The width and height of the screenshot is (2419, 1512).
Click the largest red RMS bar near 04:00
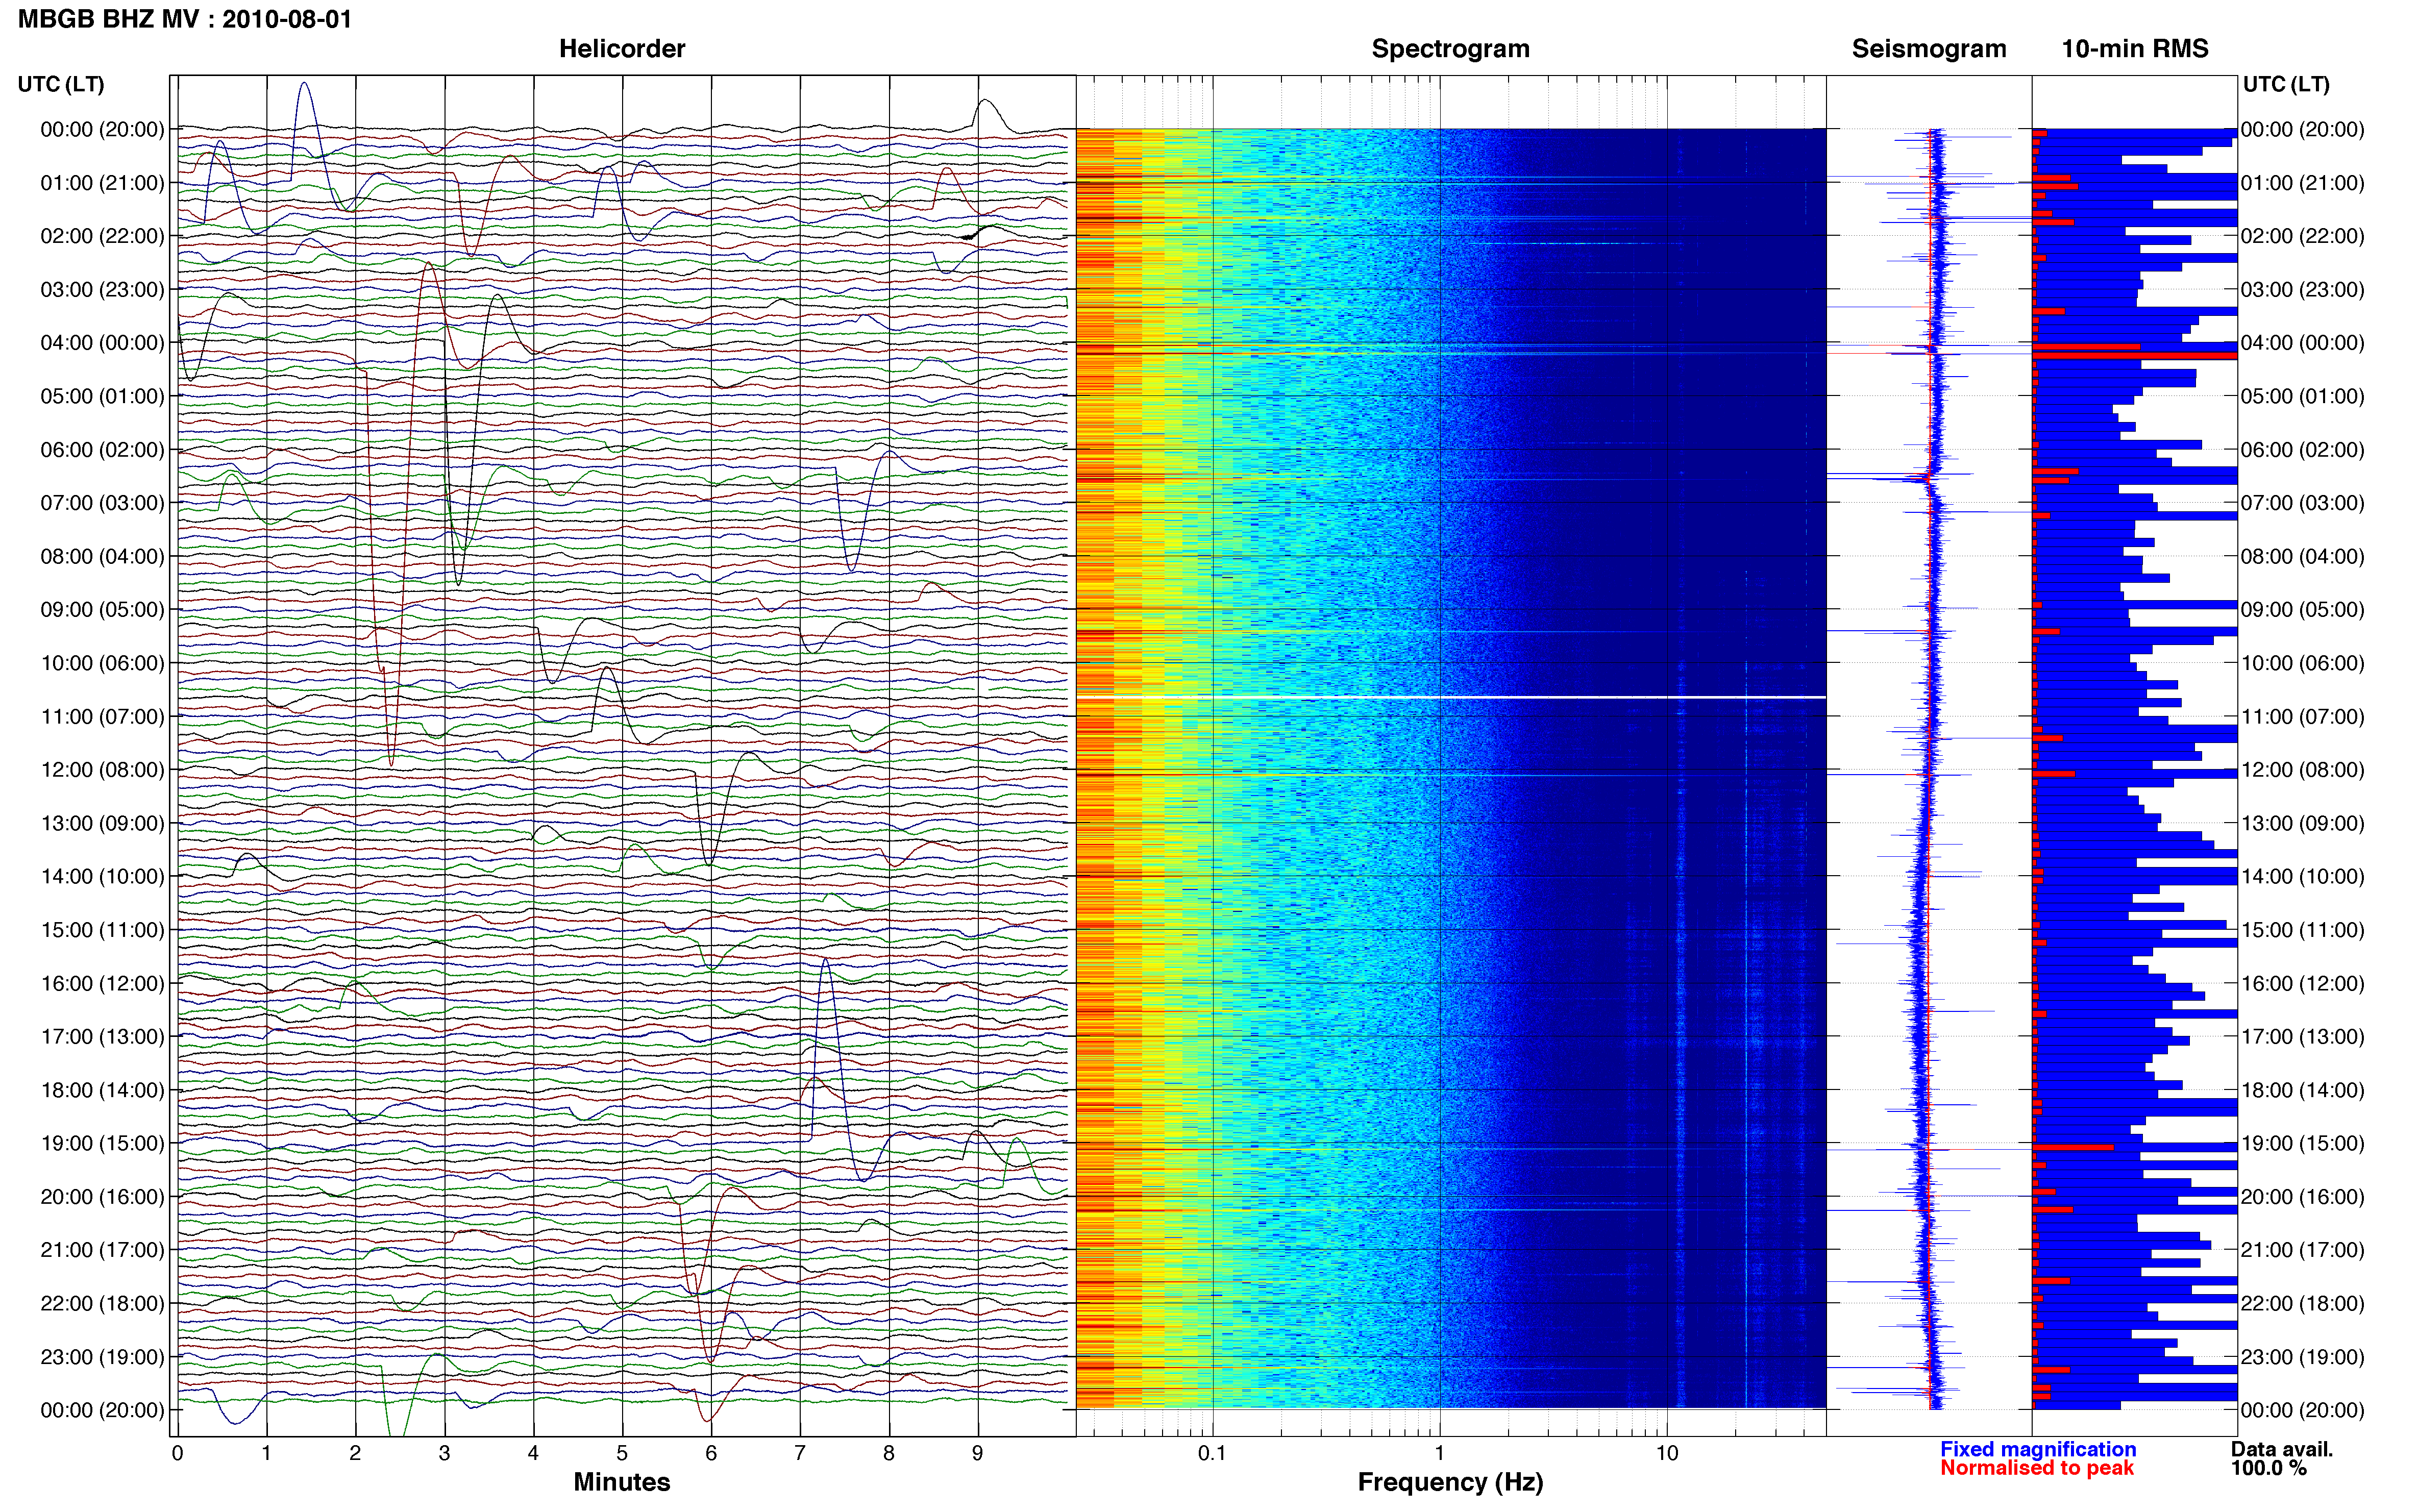pyautogui.click(x=2135, y=355)
